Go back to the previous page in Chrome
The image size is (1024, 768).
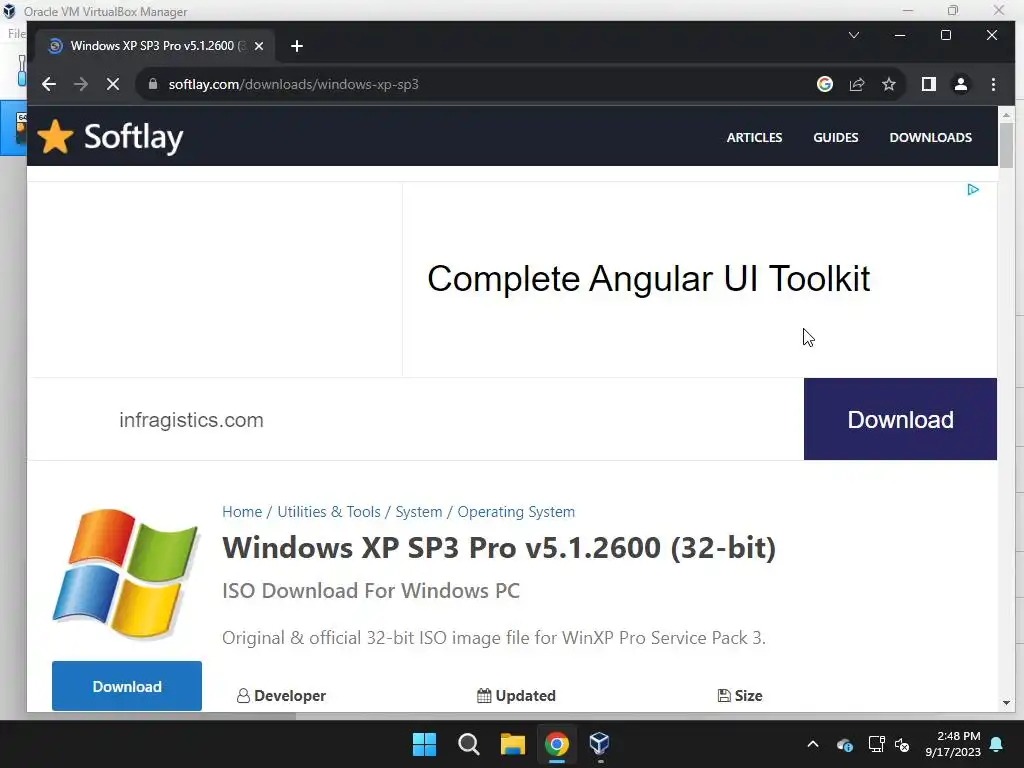(49, 84)
